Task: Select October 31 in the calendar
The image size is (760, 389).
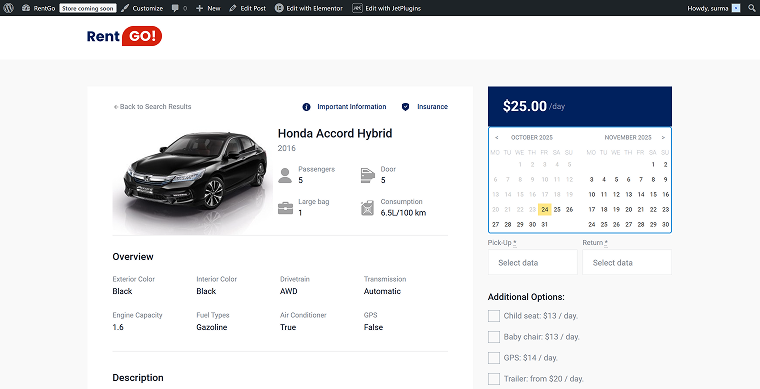Action: 545,224
